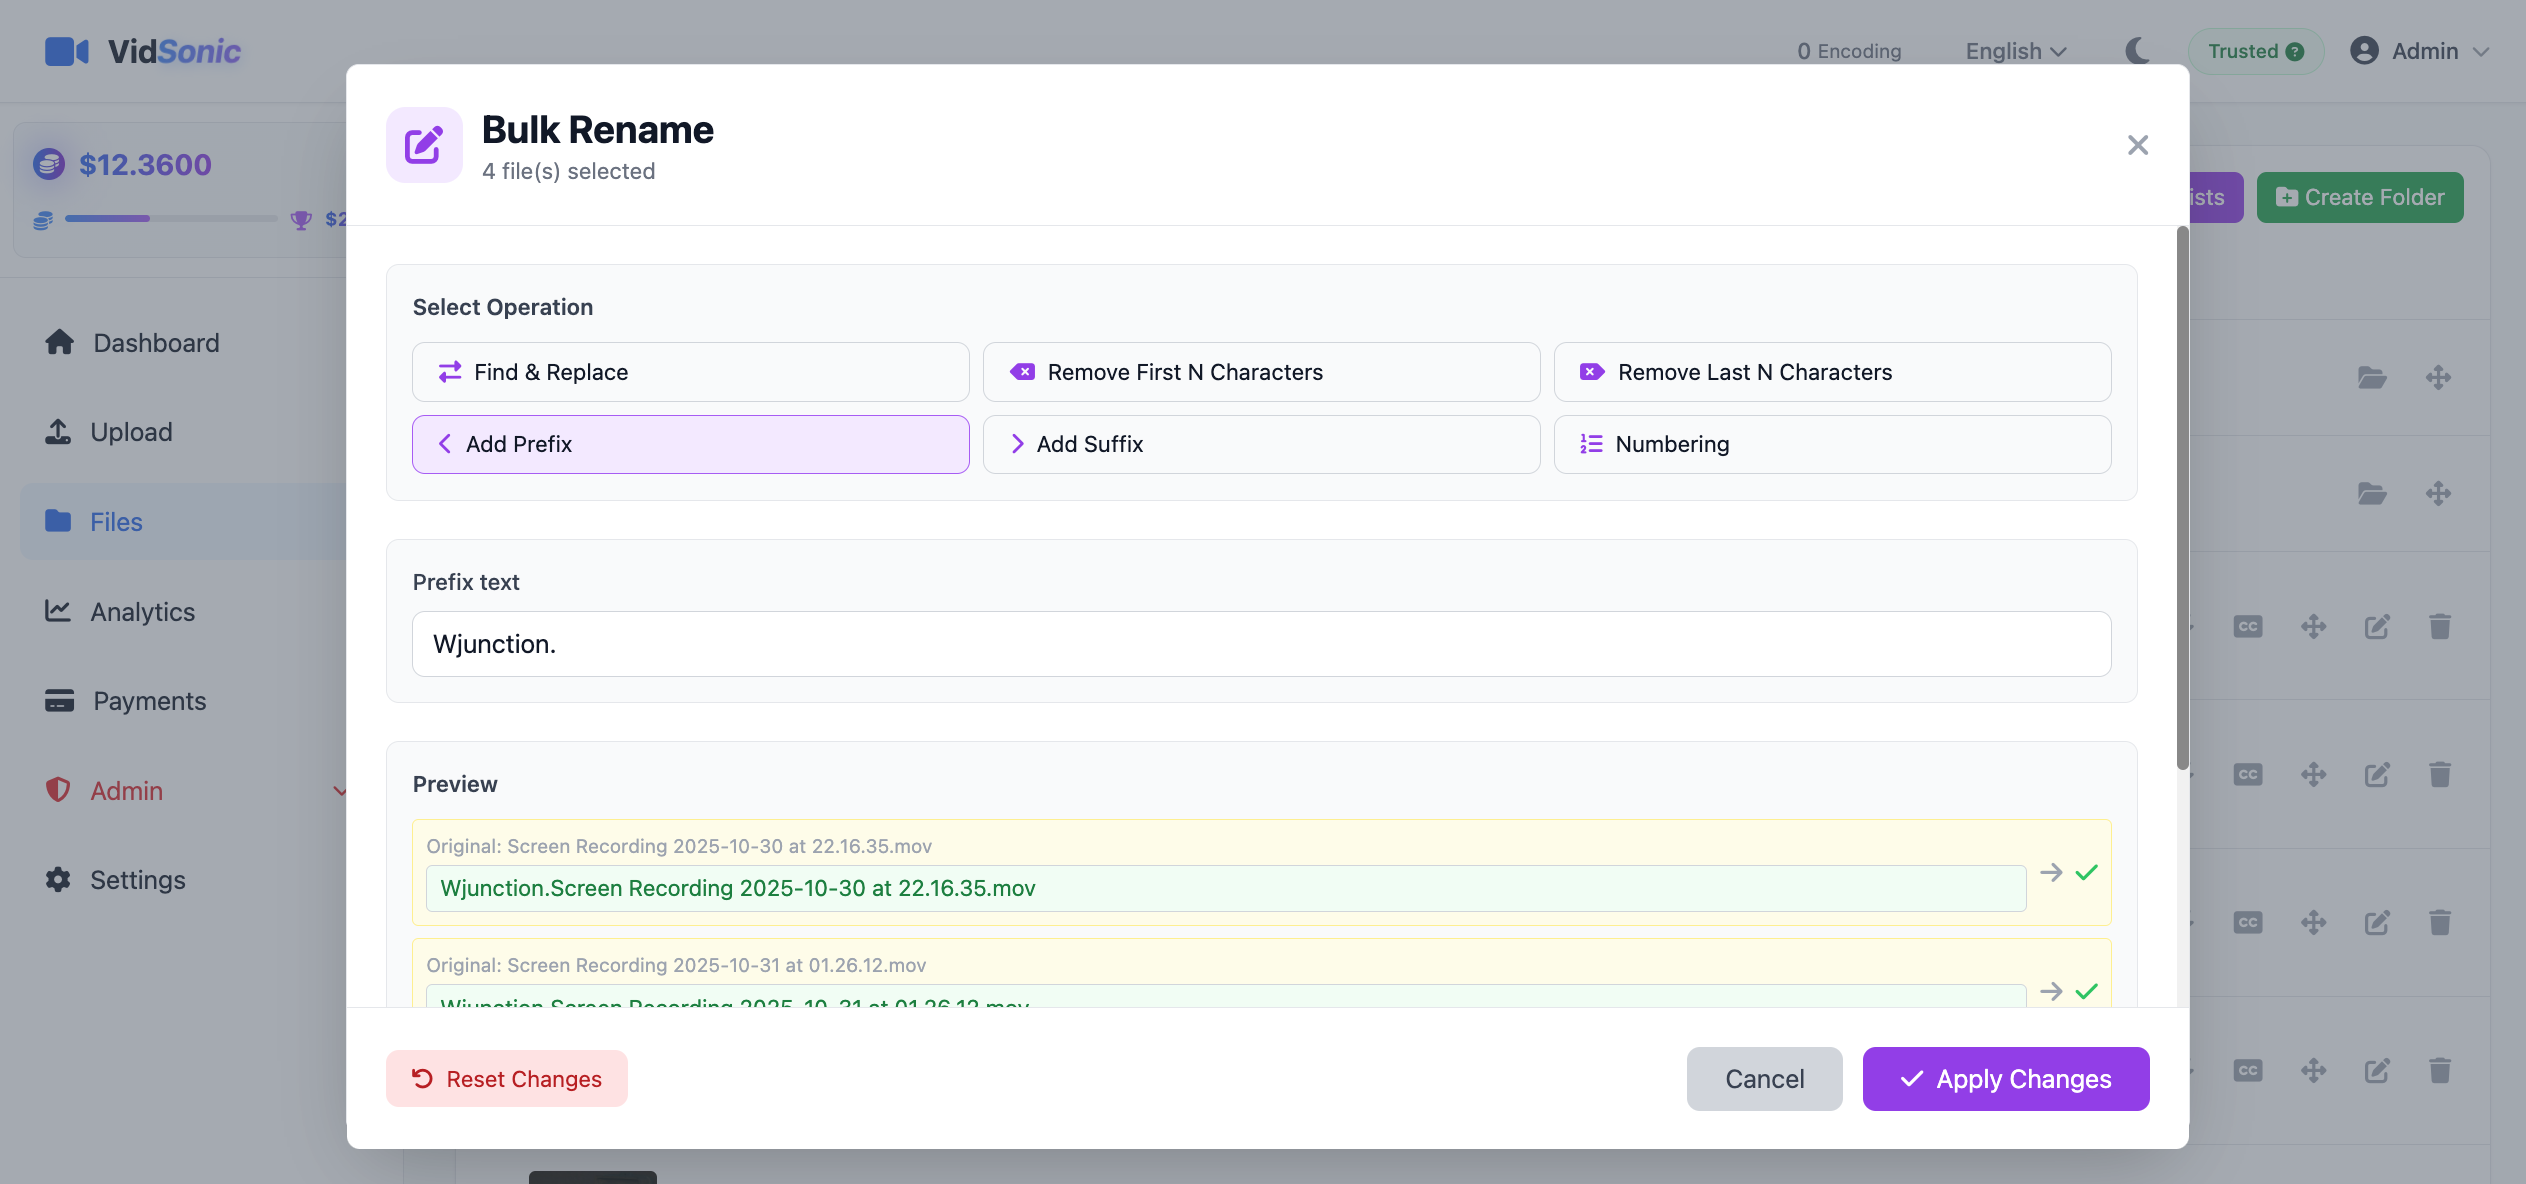Click the move arrows icon beside first folder

pos(2437,378)
